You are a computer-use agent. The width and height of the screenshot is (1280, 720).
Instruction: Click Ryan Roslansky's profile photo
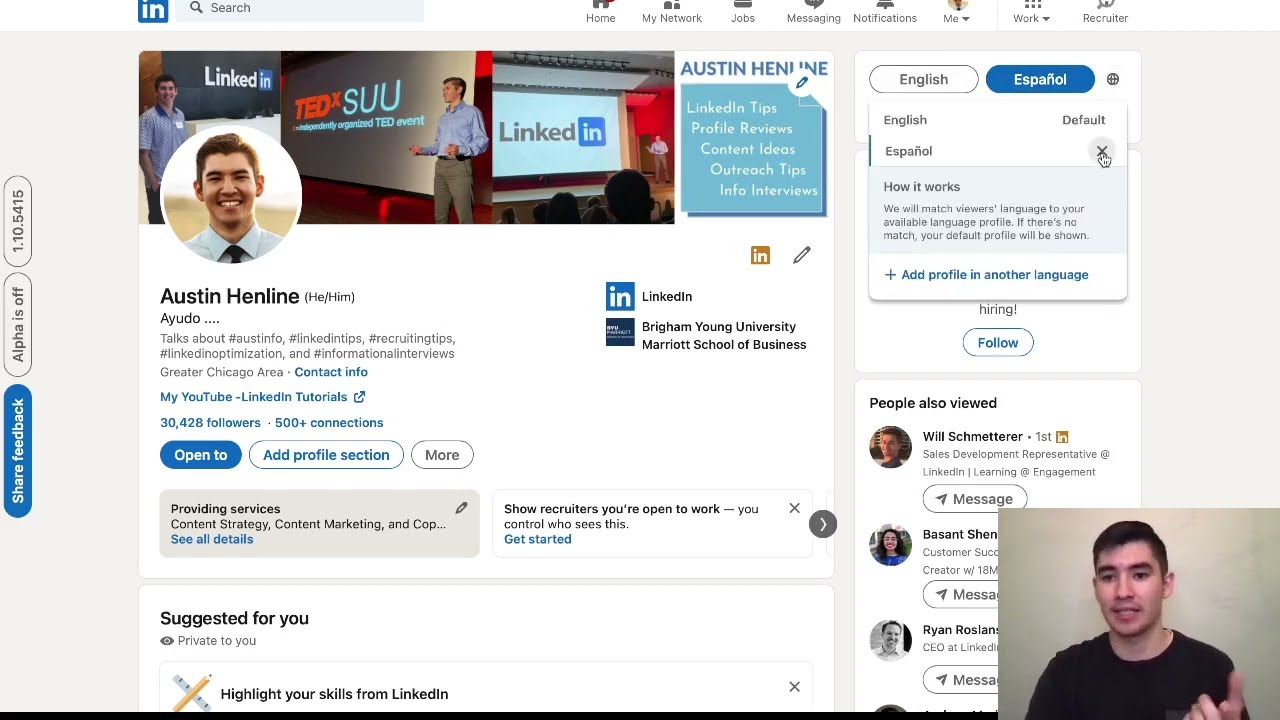(890, 642)
